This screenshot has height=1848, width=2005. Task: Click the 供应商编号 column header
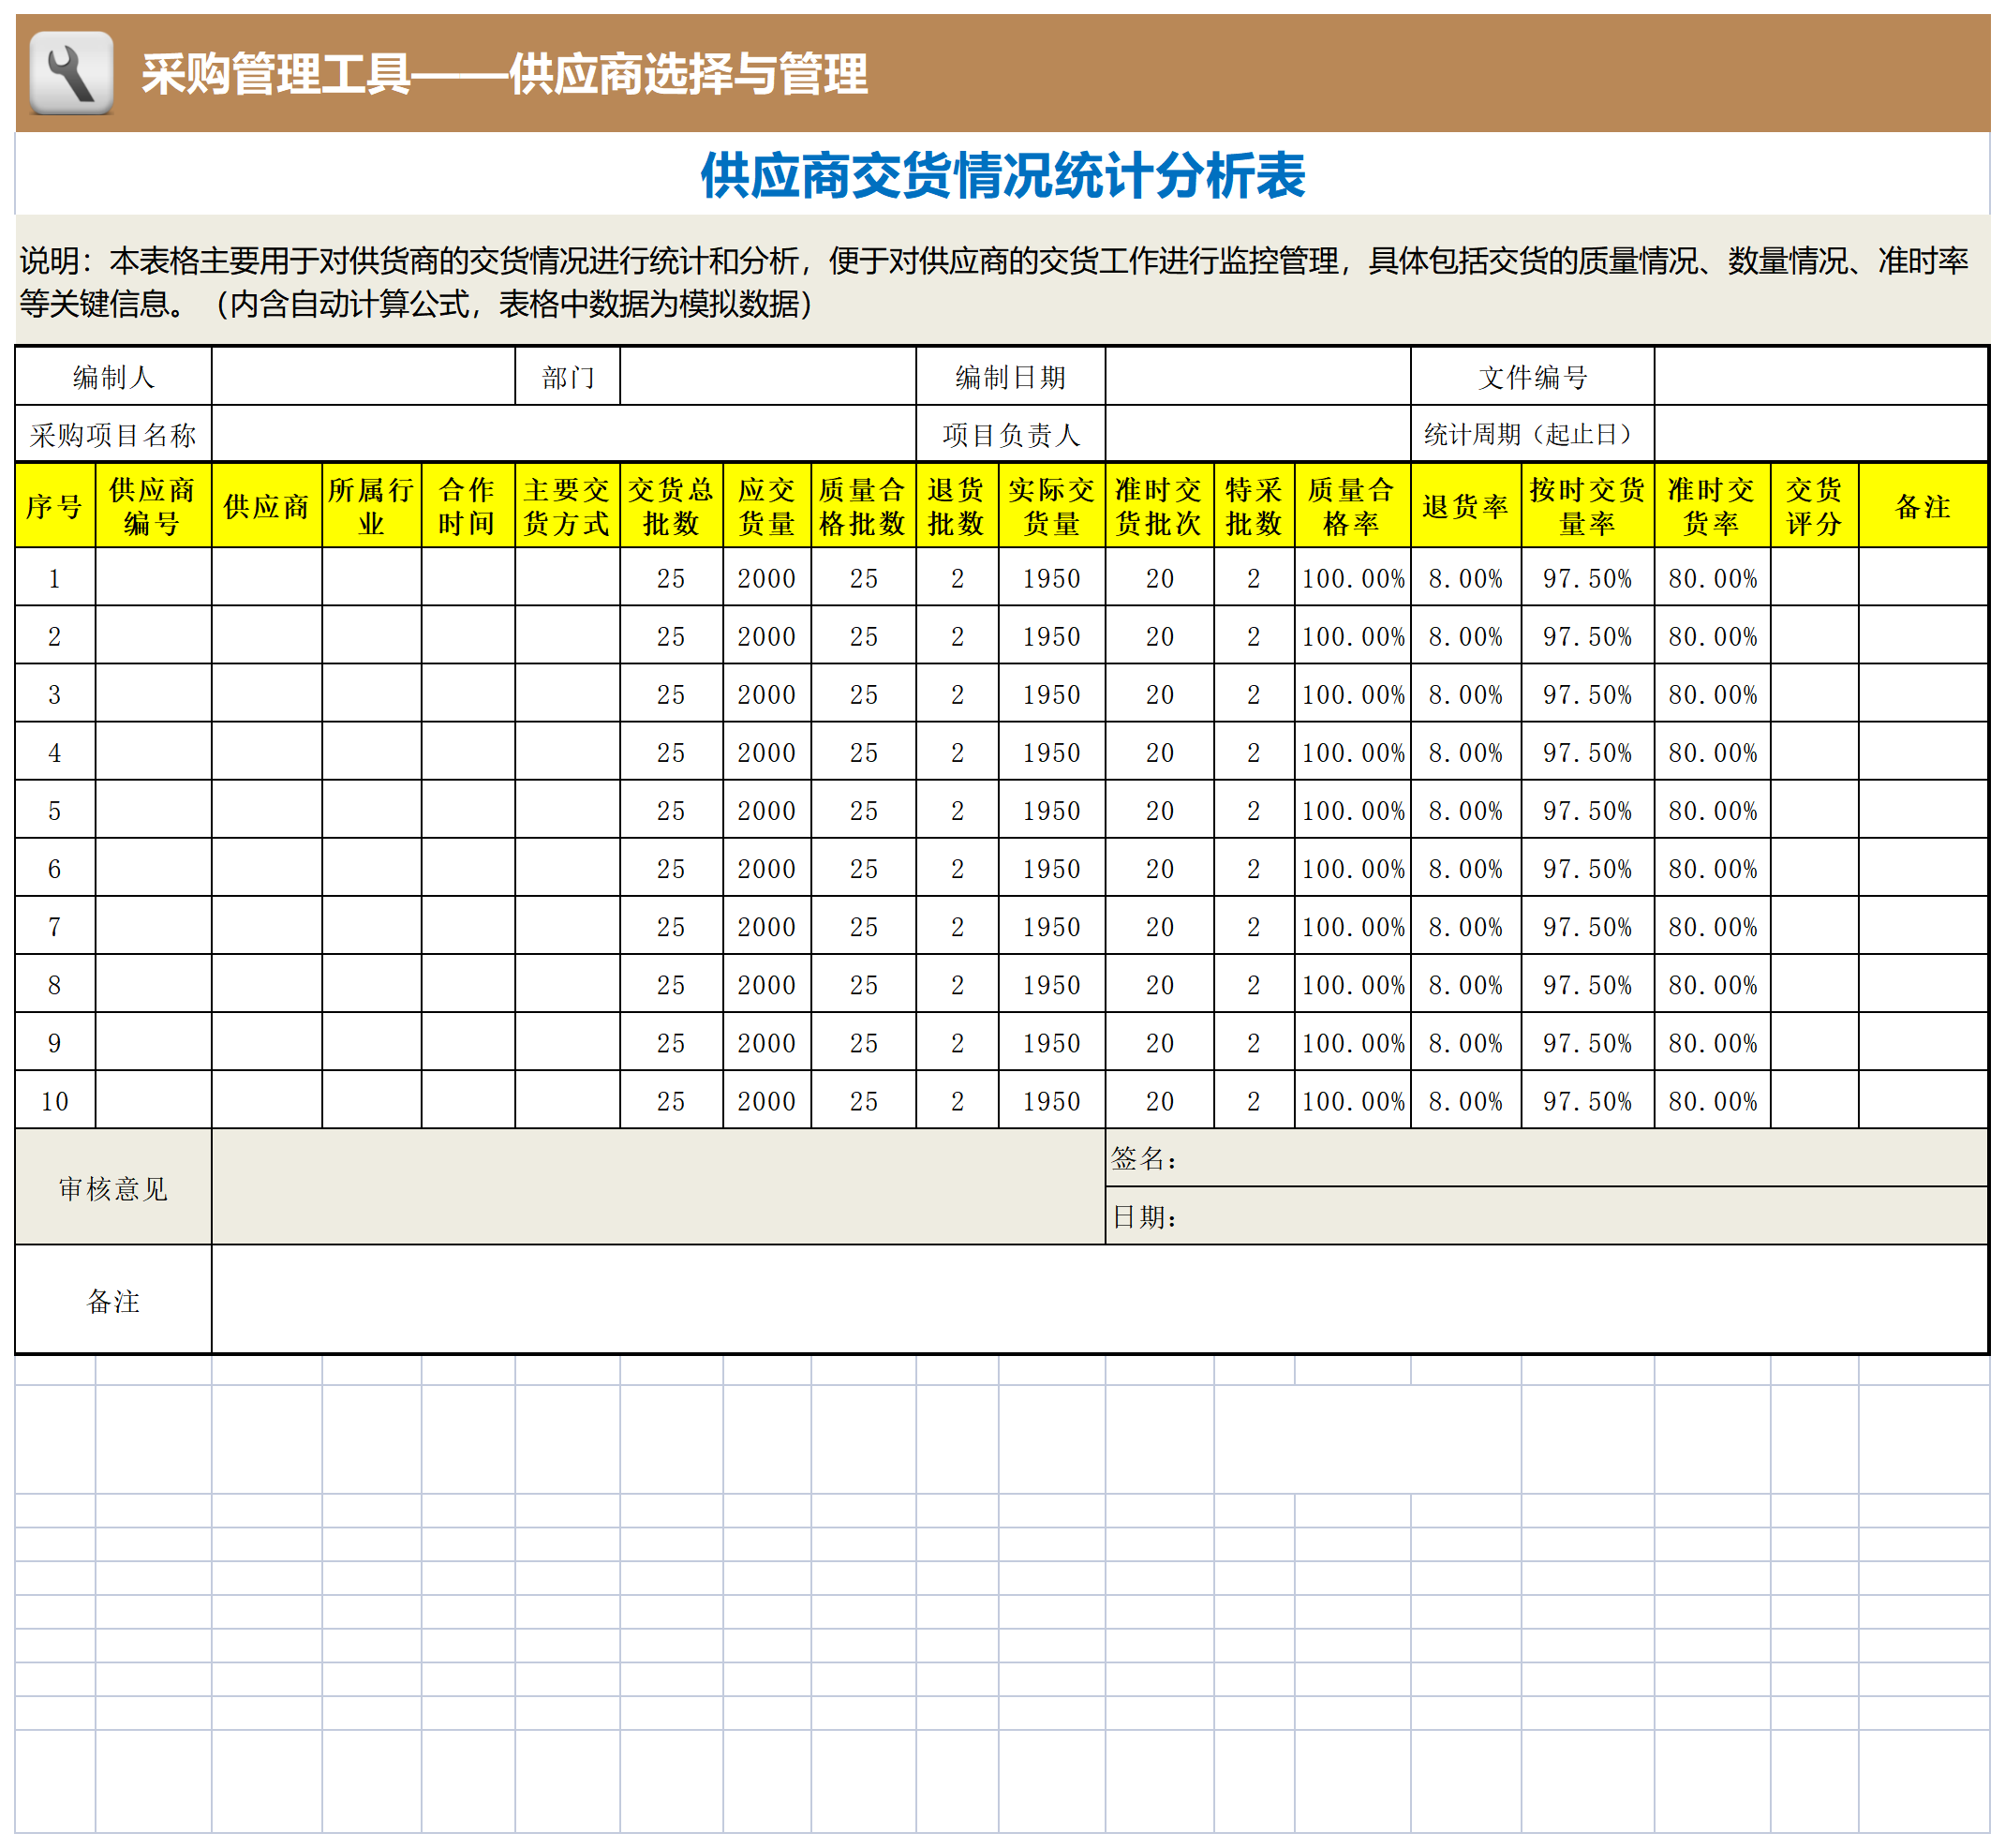coord(153,506)
